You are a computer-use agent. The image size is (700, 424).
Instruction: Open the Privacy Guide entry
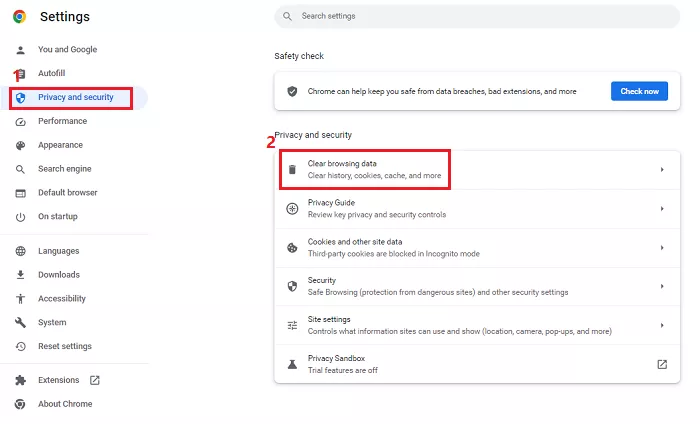click(477, 209)
